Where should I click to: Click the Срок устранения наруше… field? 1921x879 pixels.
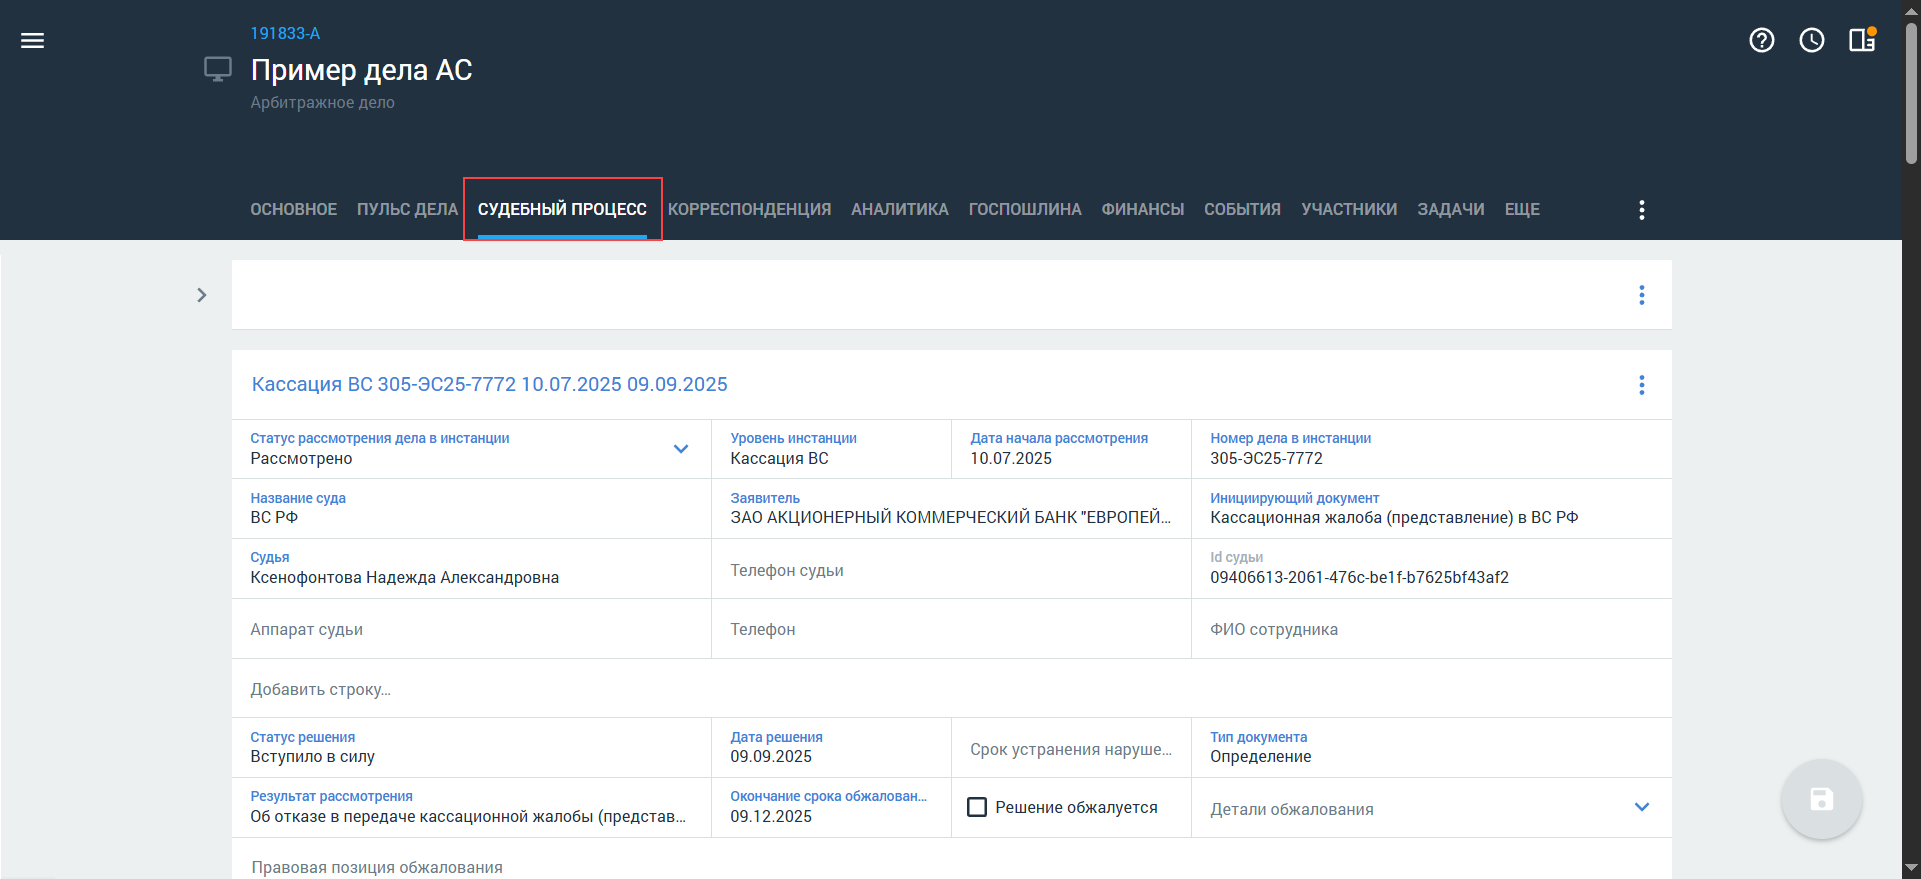1071,749
